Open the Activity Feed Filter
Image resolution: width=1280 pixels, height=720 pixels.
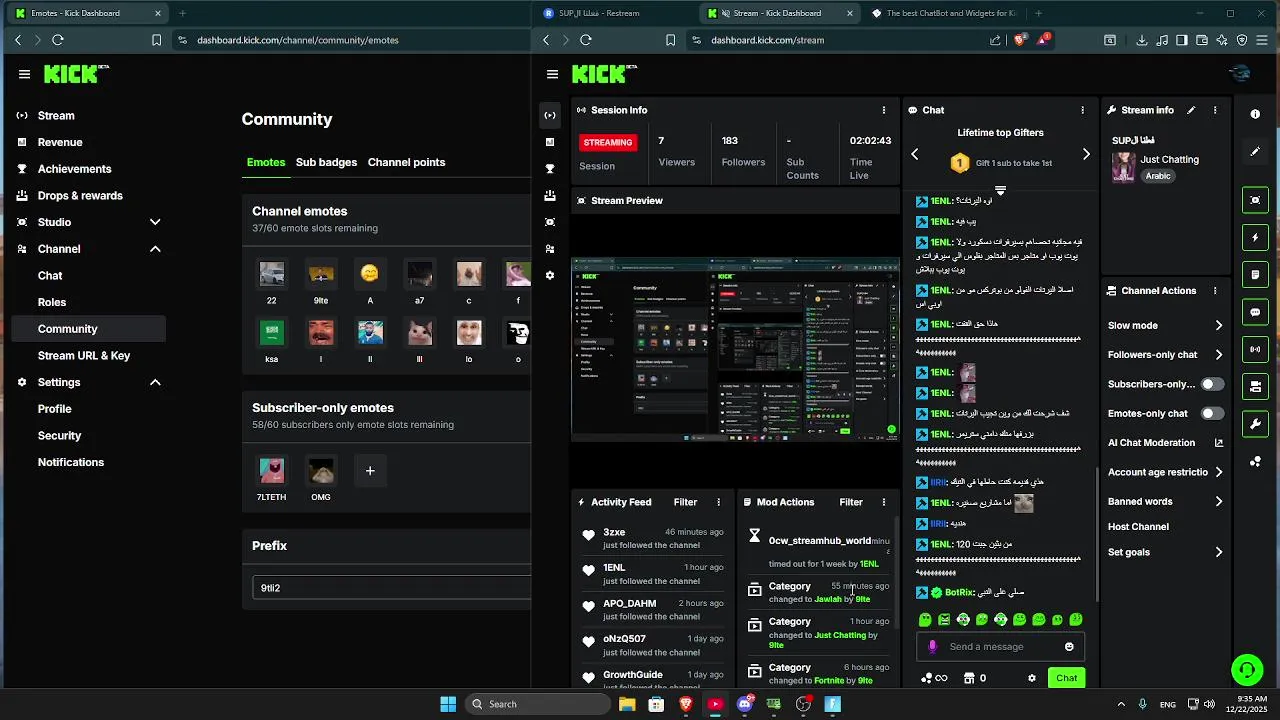coord(685,502)
